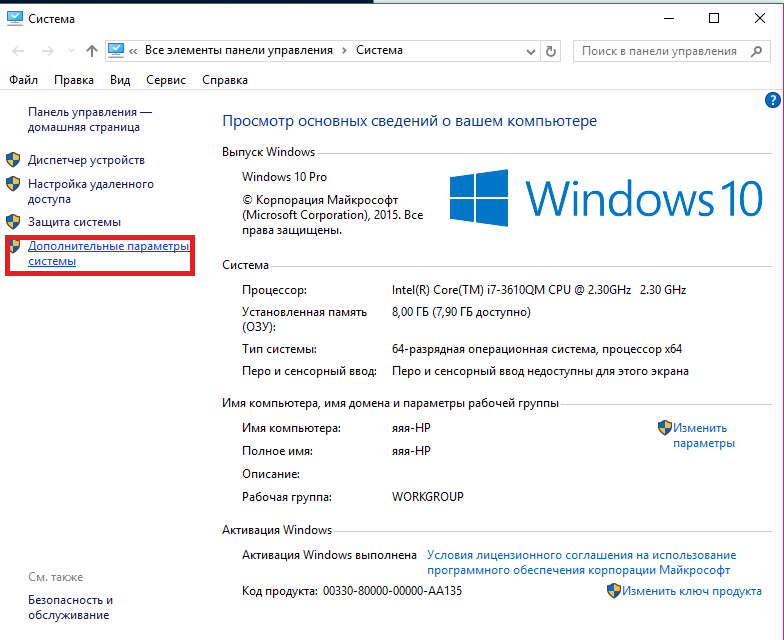
Task: Click Изменить ключ продукта link
Action: [692, 591]
